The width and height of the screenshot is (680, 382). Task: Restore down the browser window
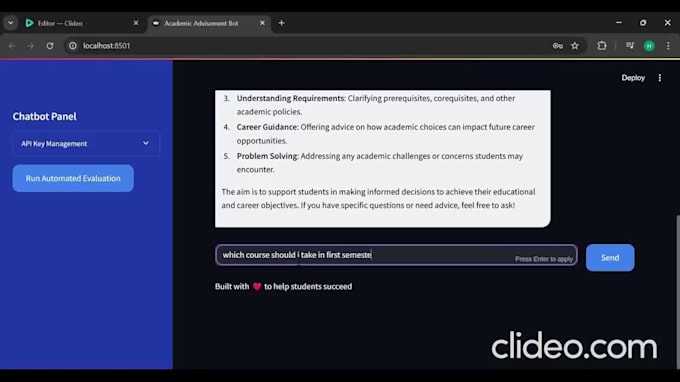click(643, 23)
